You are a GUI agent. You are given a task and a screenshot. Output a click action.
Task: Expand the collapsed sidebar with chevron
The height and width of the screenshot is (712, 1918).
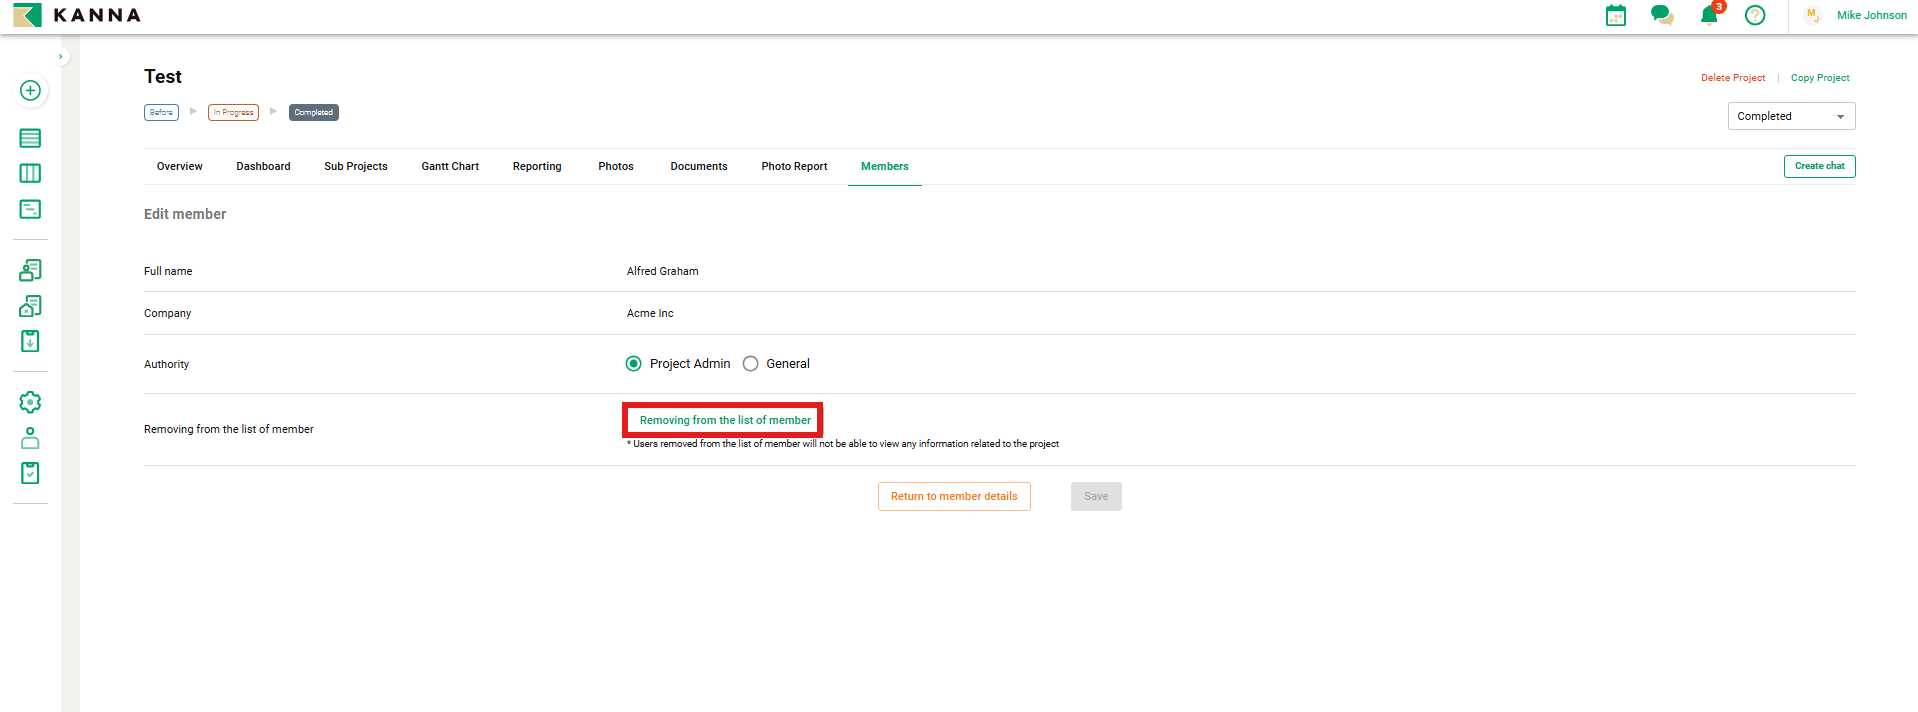point(61,57)
